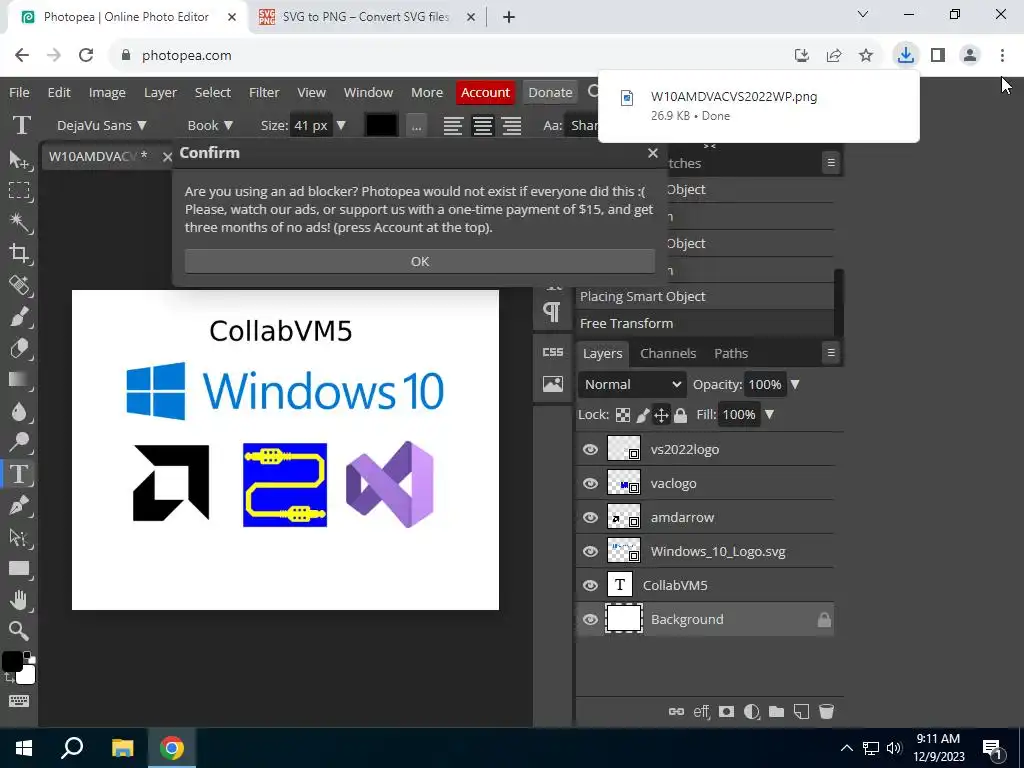
Task: Hide the Background layer
Action: point(590,619)
